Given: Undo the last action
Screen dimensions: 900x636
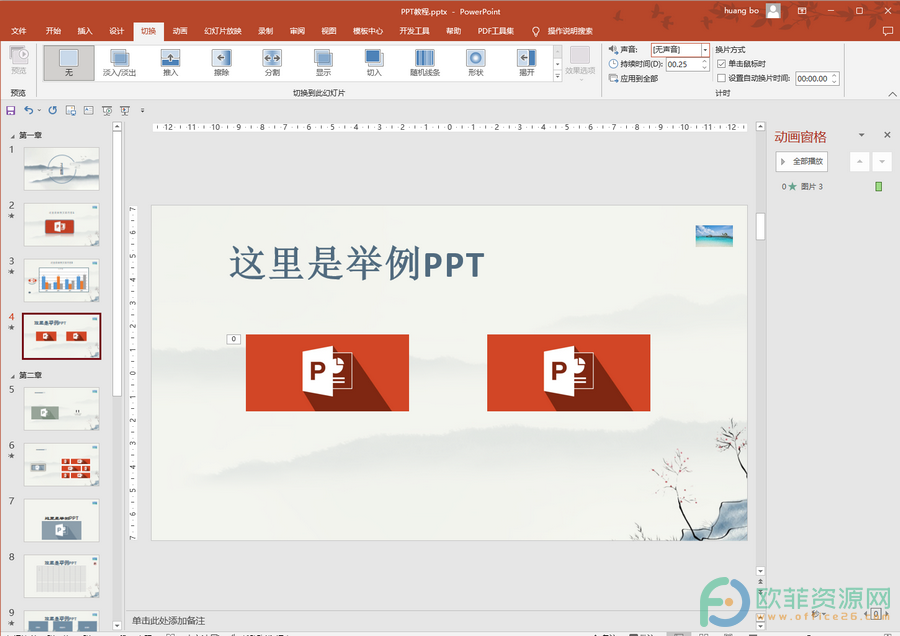Looking at the screenshot, I should [x=28, y=110].
